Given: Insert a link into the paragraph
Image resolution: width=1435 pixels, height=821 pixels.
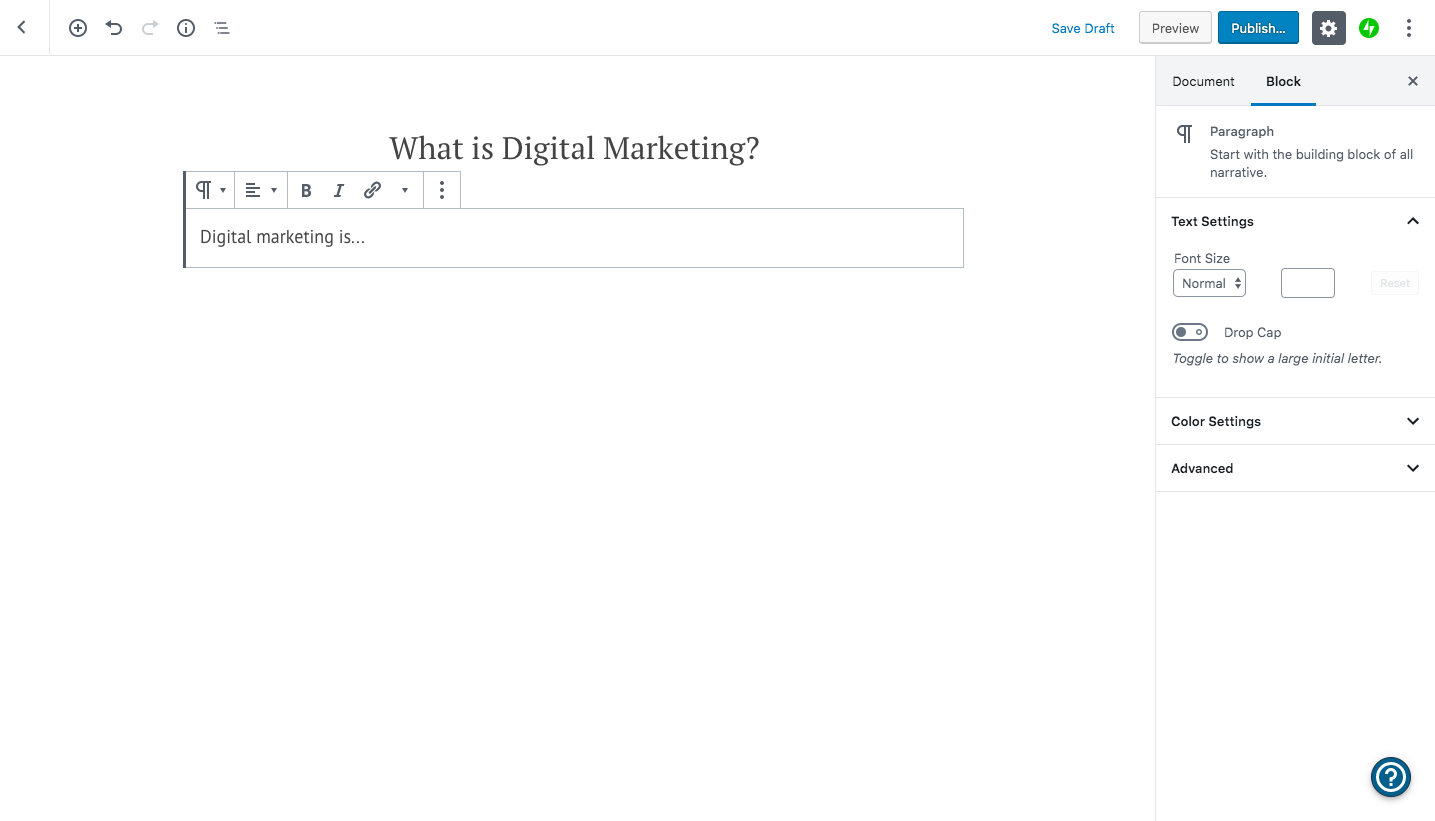Looking at the screenshot, I should (372, 190).
